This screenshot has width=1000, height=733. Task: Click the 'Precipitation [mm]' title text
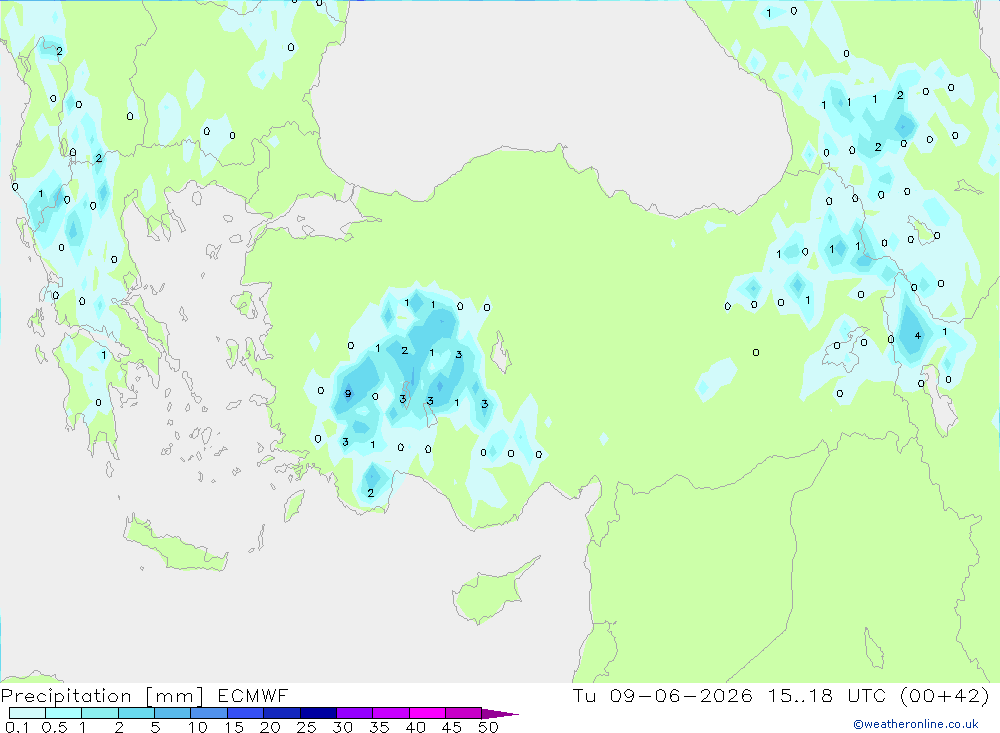(x=102, y=696)
